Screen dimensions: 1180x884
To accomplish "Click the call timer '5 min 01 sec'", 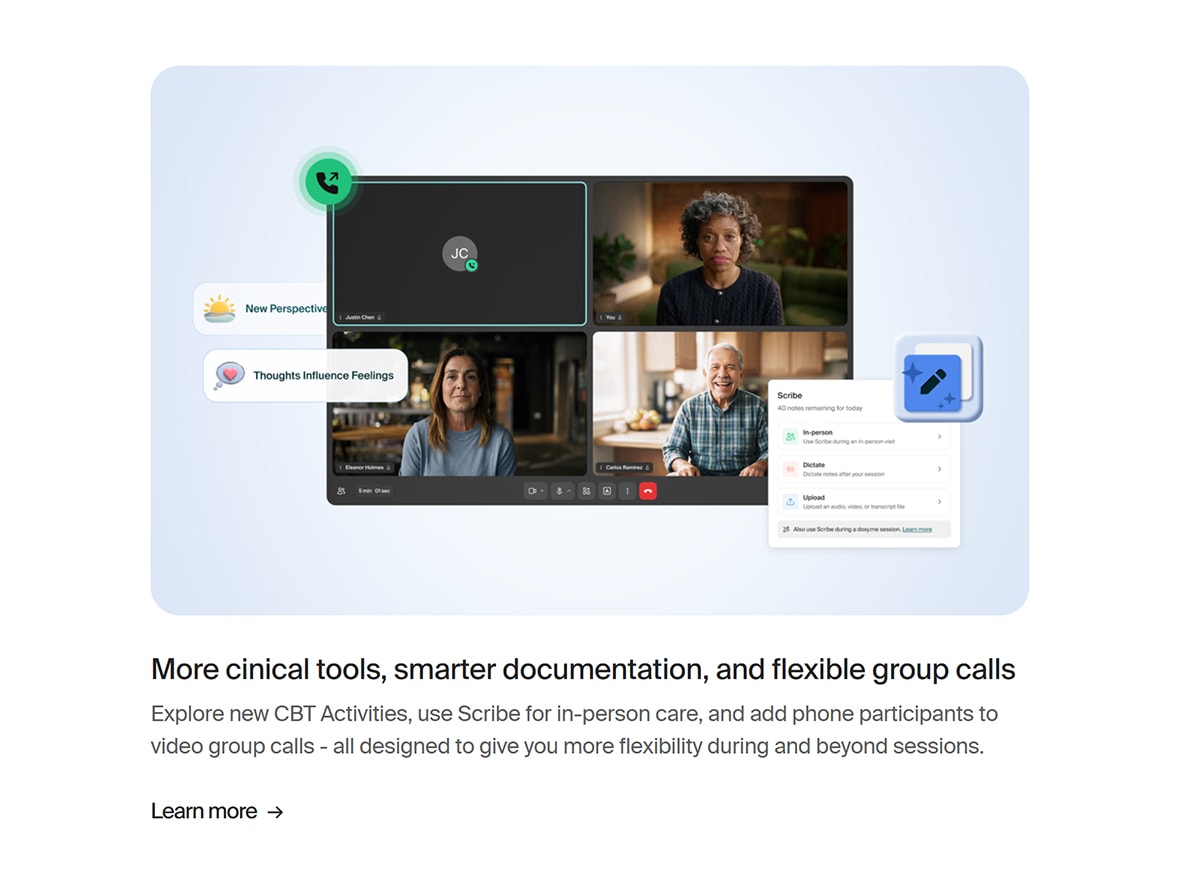I will point(374,491).
